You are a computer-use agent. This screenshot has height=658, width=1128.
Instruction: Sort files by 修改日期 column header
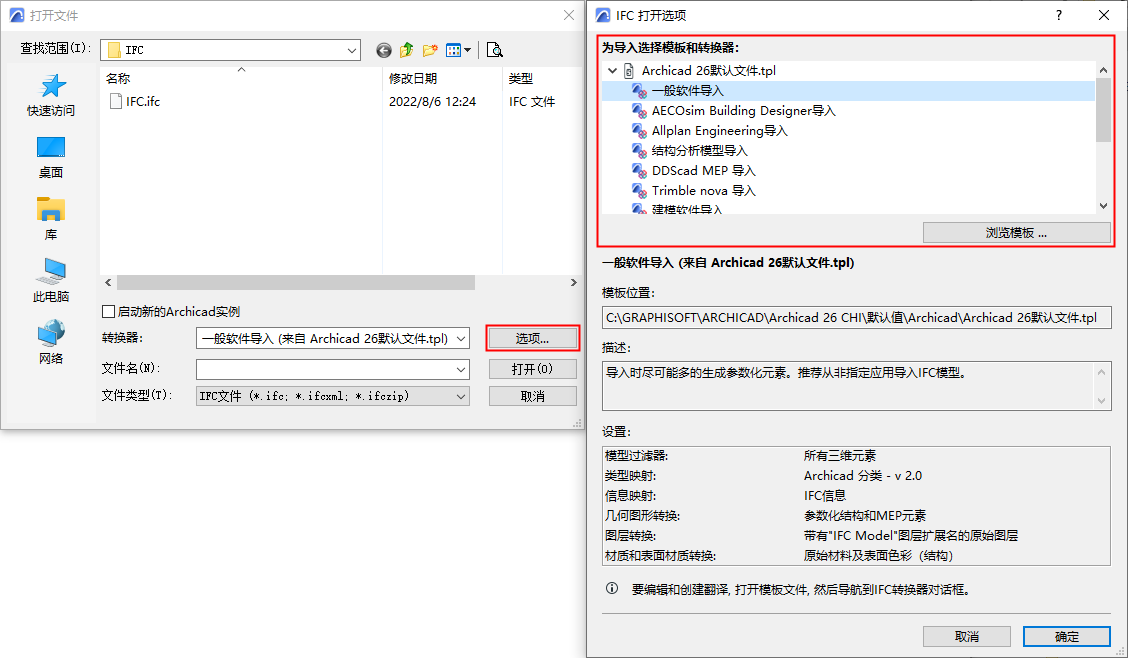[413, 78]
